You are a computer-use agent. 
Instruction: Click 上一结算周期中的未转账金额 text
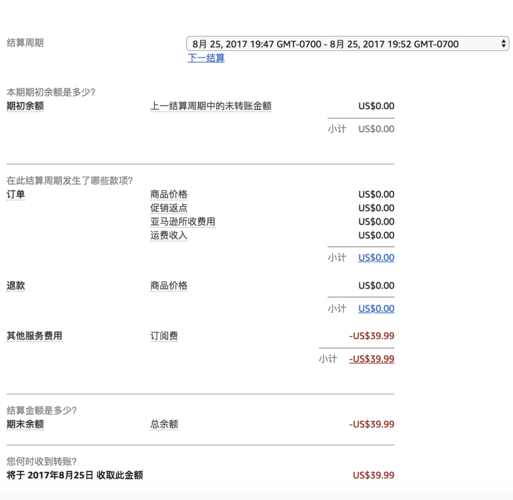click(211, 106)
